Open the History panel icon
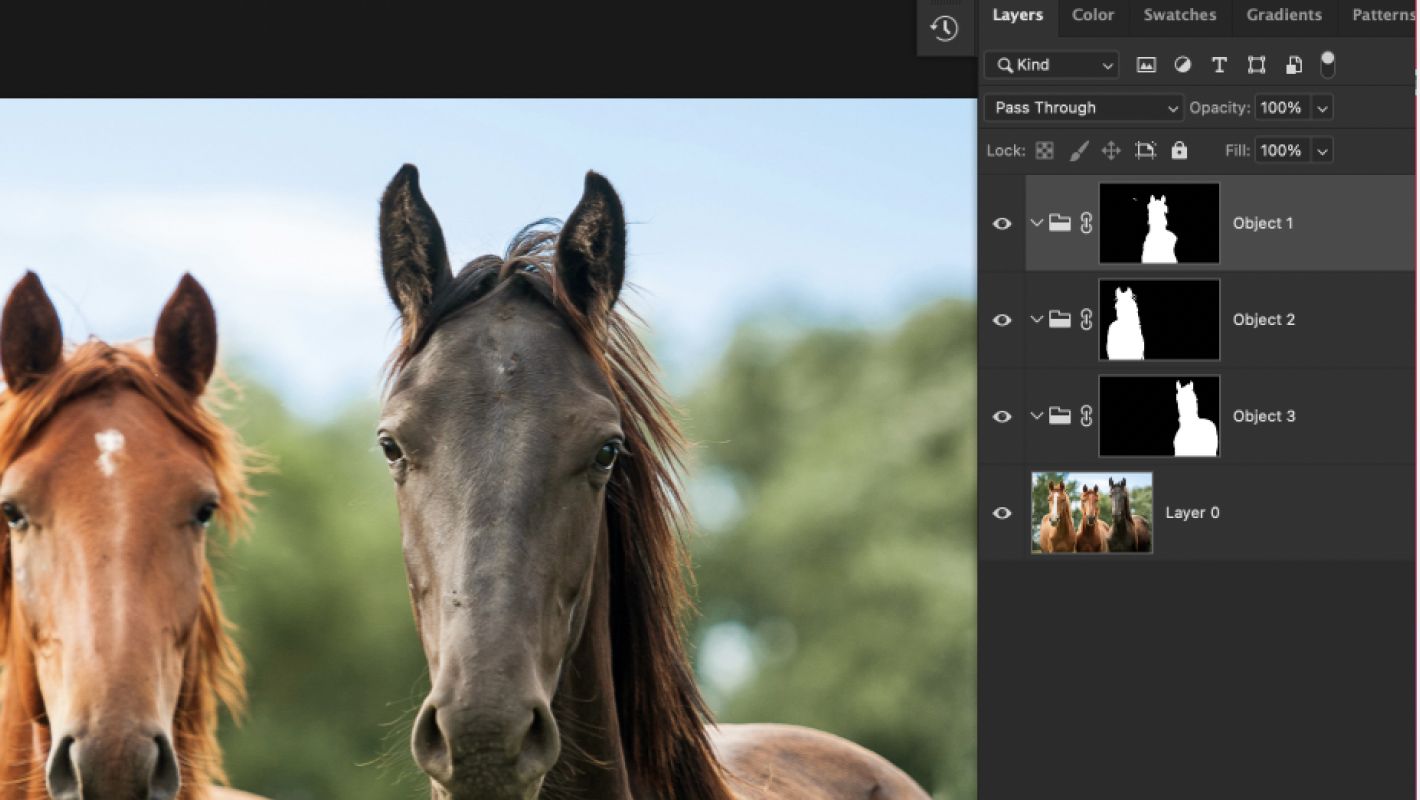Image resolution: width=1420 pixels, height=800 pixels. coord(945,28)
